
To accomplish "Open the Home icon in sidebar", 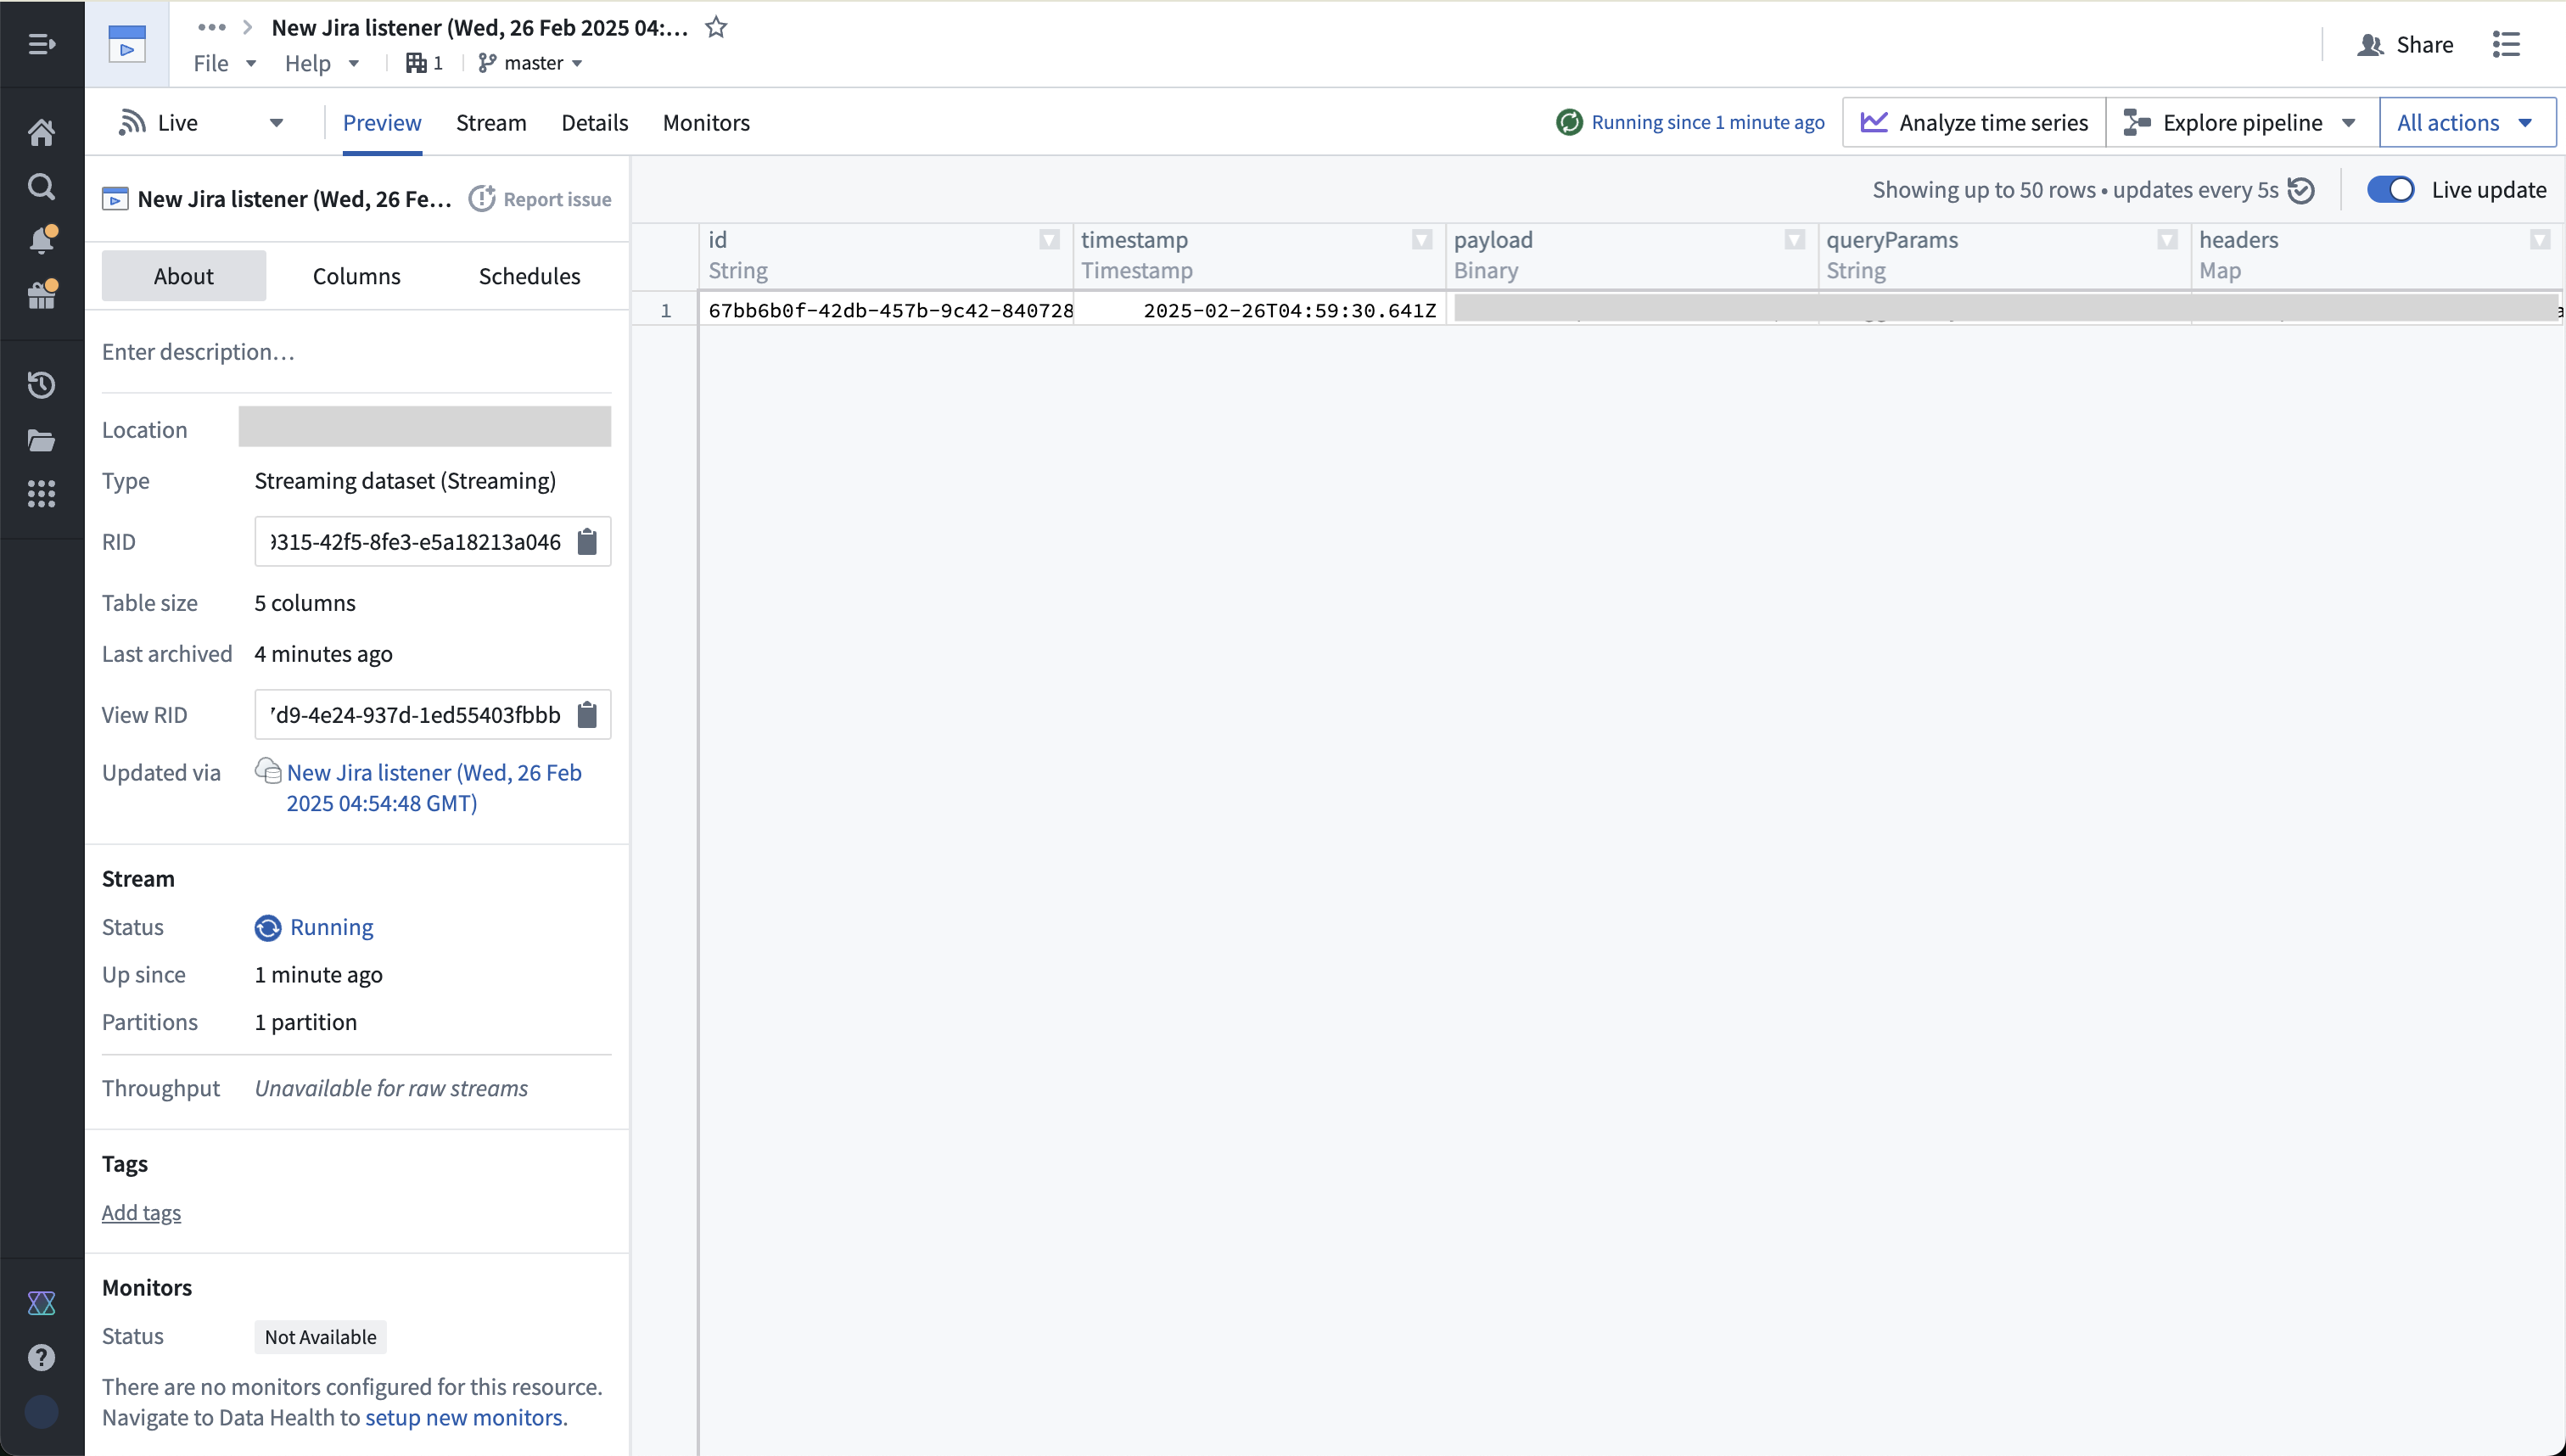I will [41, 132].
